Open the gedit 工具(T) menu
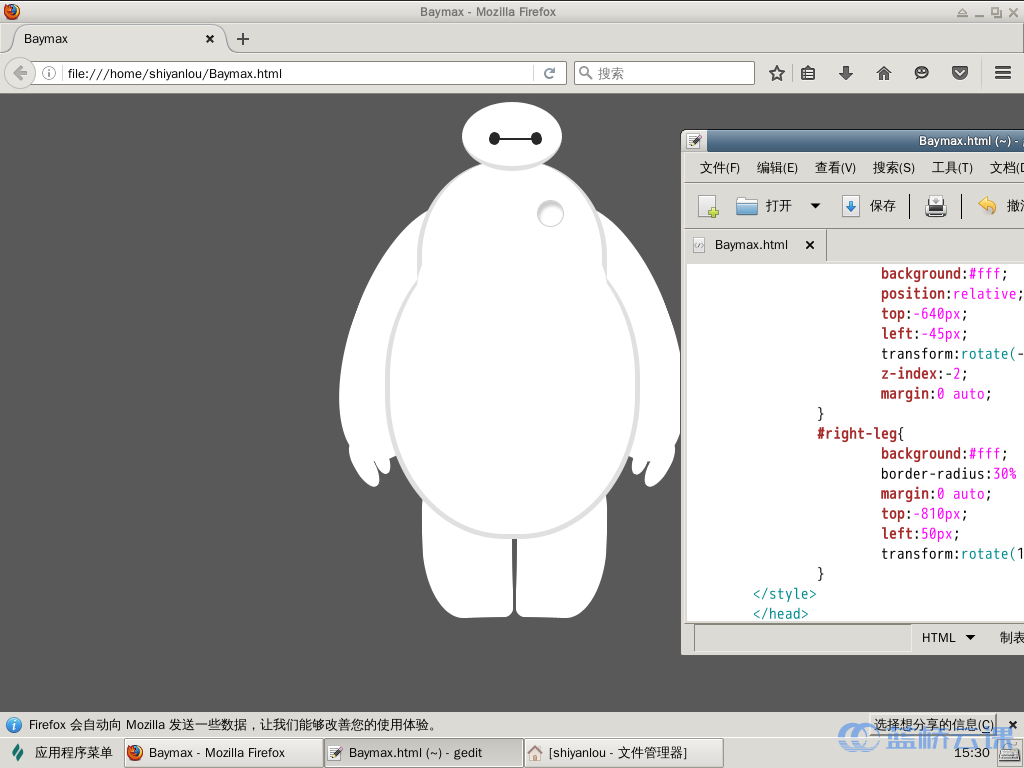1024x768 pixels. (x=952, y=168)
